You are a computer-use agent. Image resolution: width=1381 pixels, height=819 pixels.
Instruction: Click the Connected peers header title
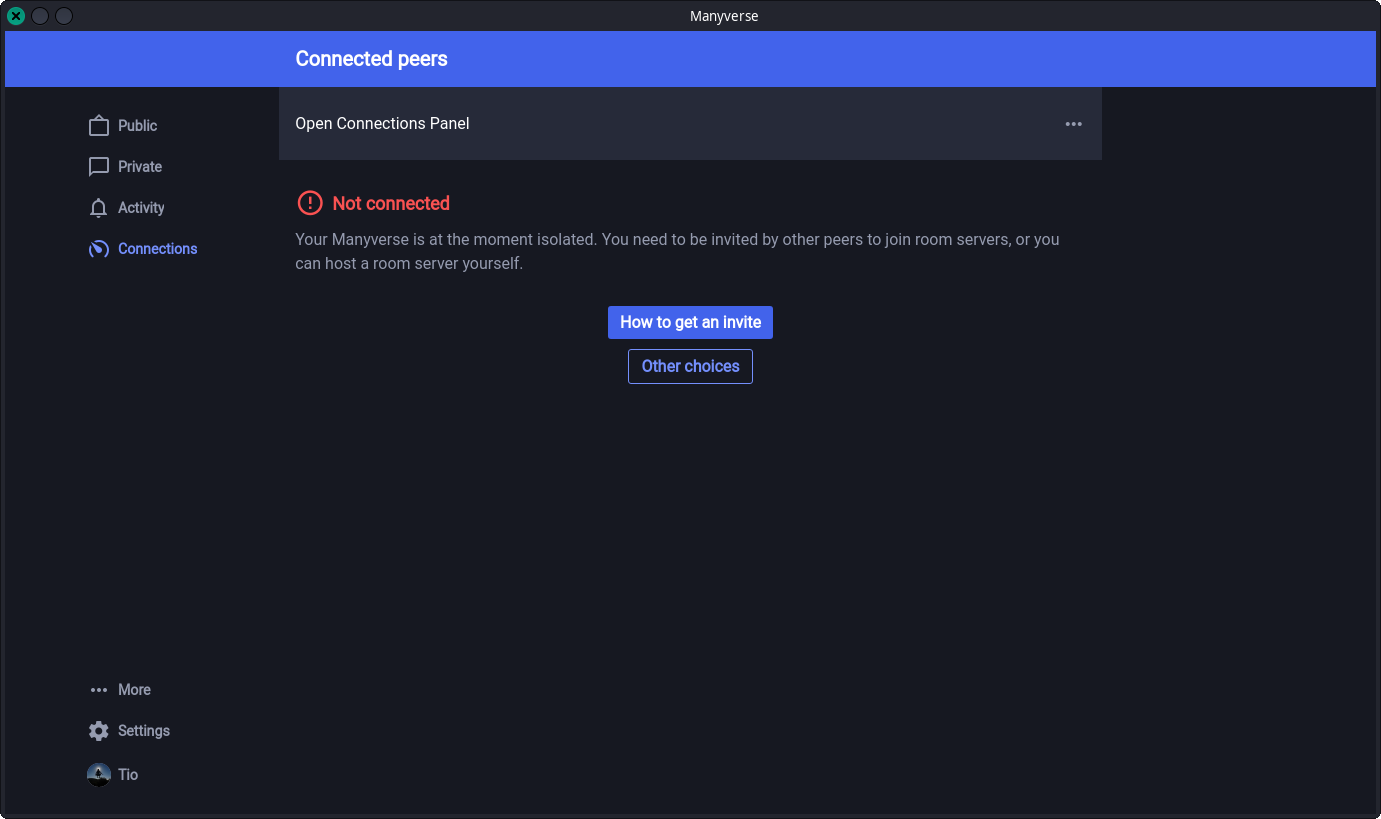click(x=371, y=59)
